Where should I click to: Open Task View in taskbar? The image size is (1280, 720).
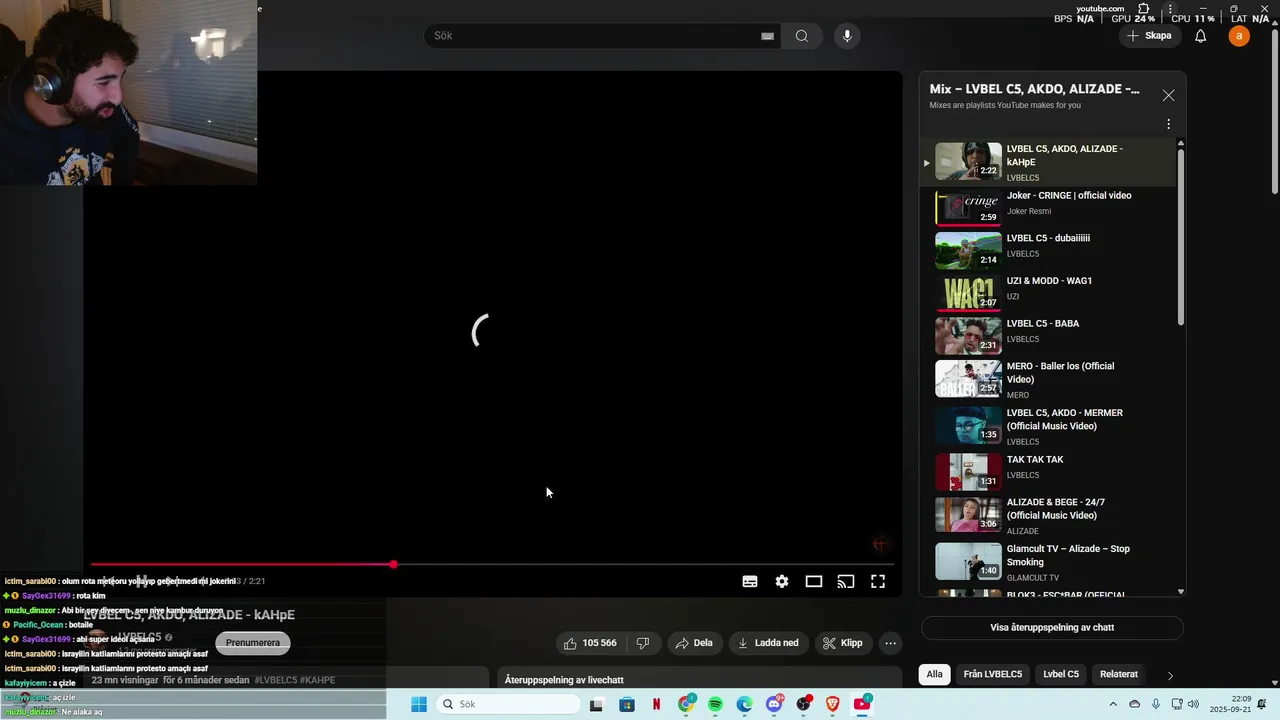click(596, 704)
